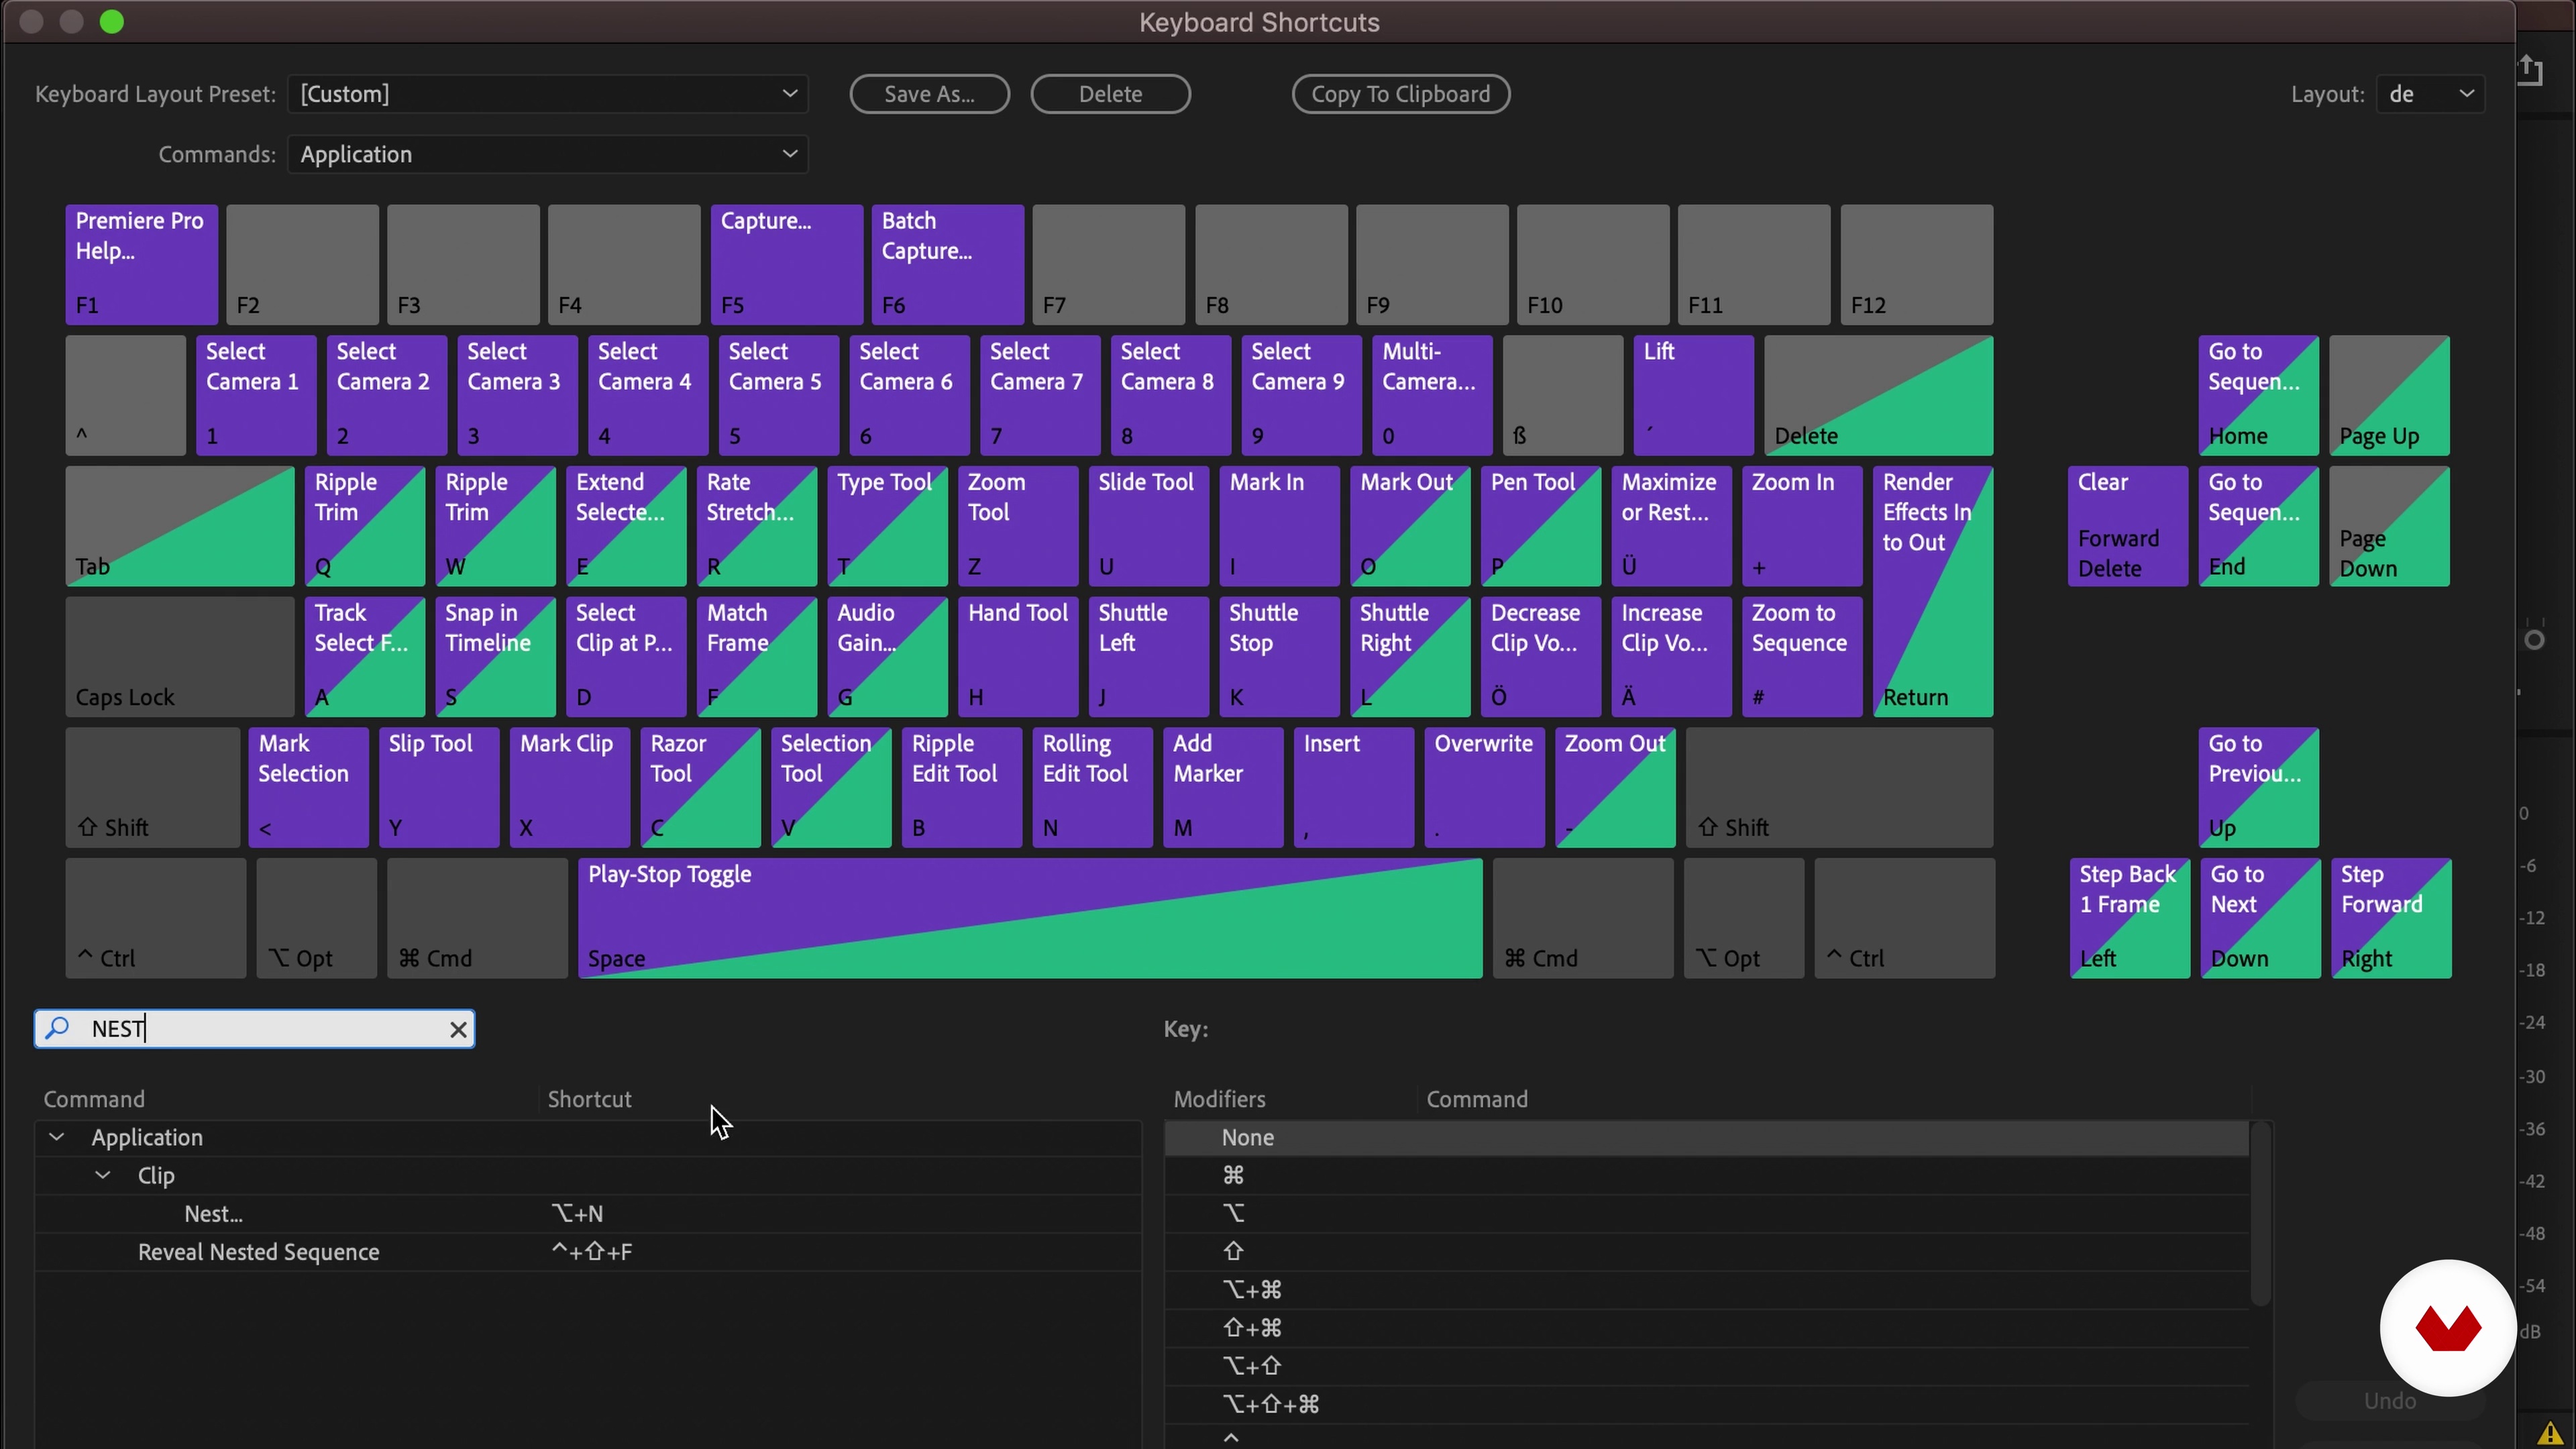The image size is (2576, 1449).
Task: Click the Match Frame F key
Action: (757, 657)
